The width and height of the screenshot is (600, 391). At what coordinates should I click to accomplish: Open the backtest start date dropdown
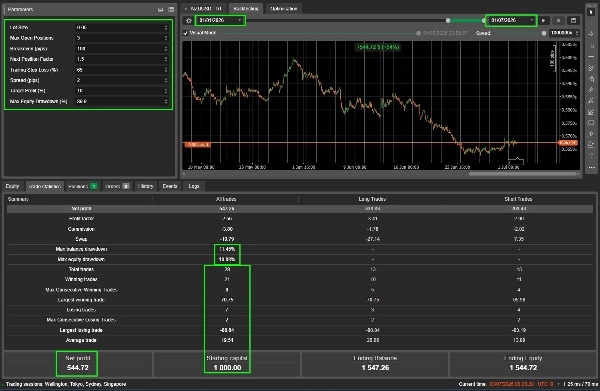(220, 20)
